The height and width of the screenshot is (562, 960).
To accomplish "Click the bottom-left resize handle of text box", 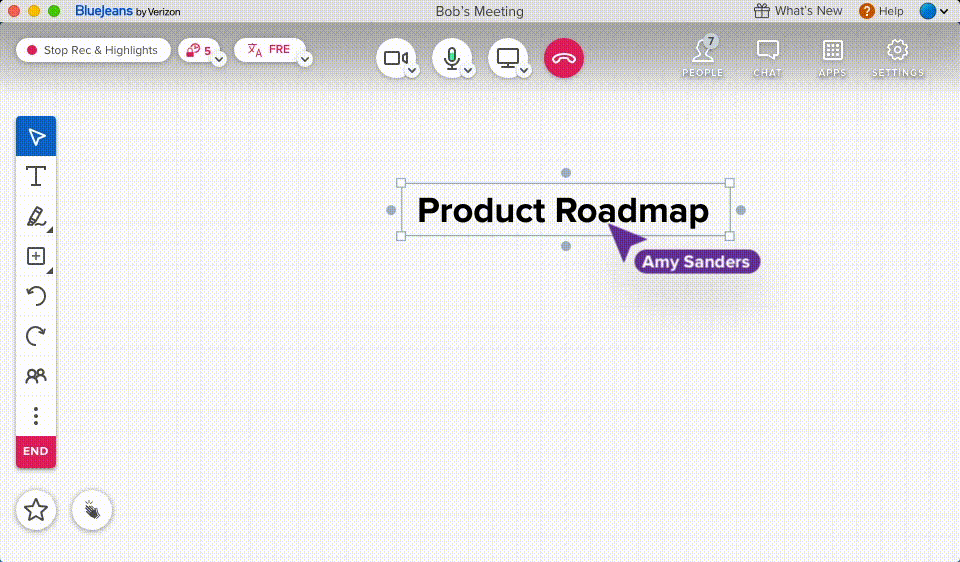I will pyautogui.click(x=401, y=236).
